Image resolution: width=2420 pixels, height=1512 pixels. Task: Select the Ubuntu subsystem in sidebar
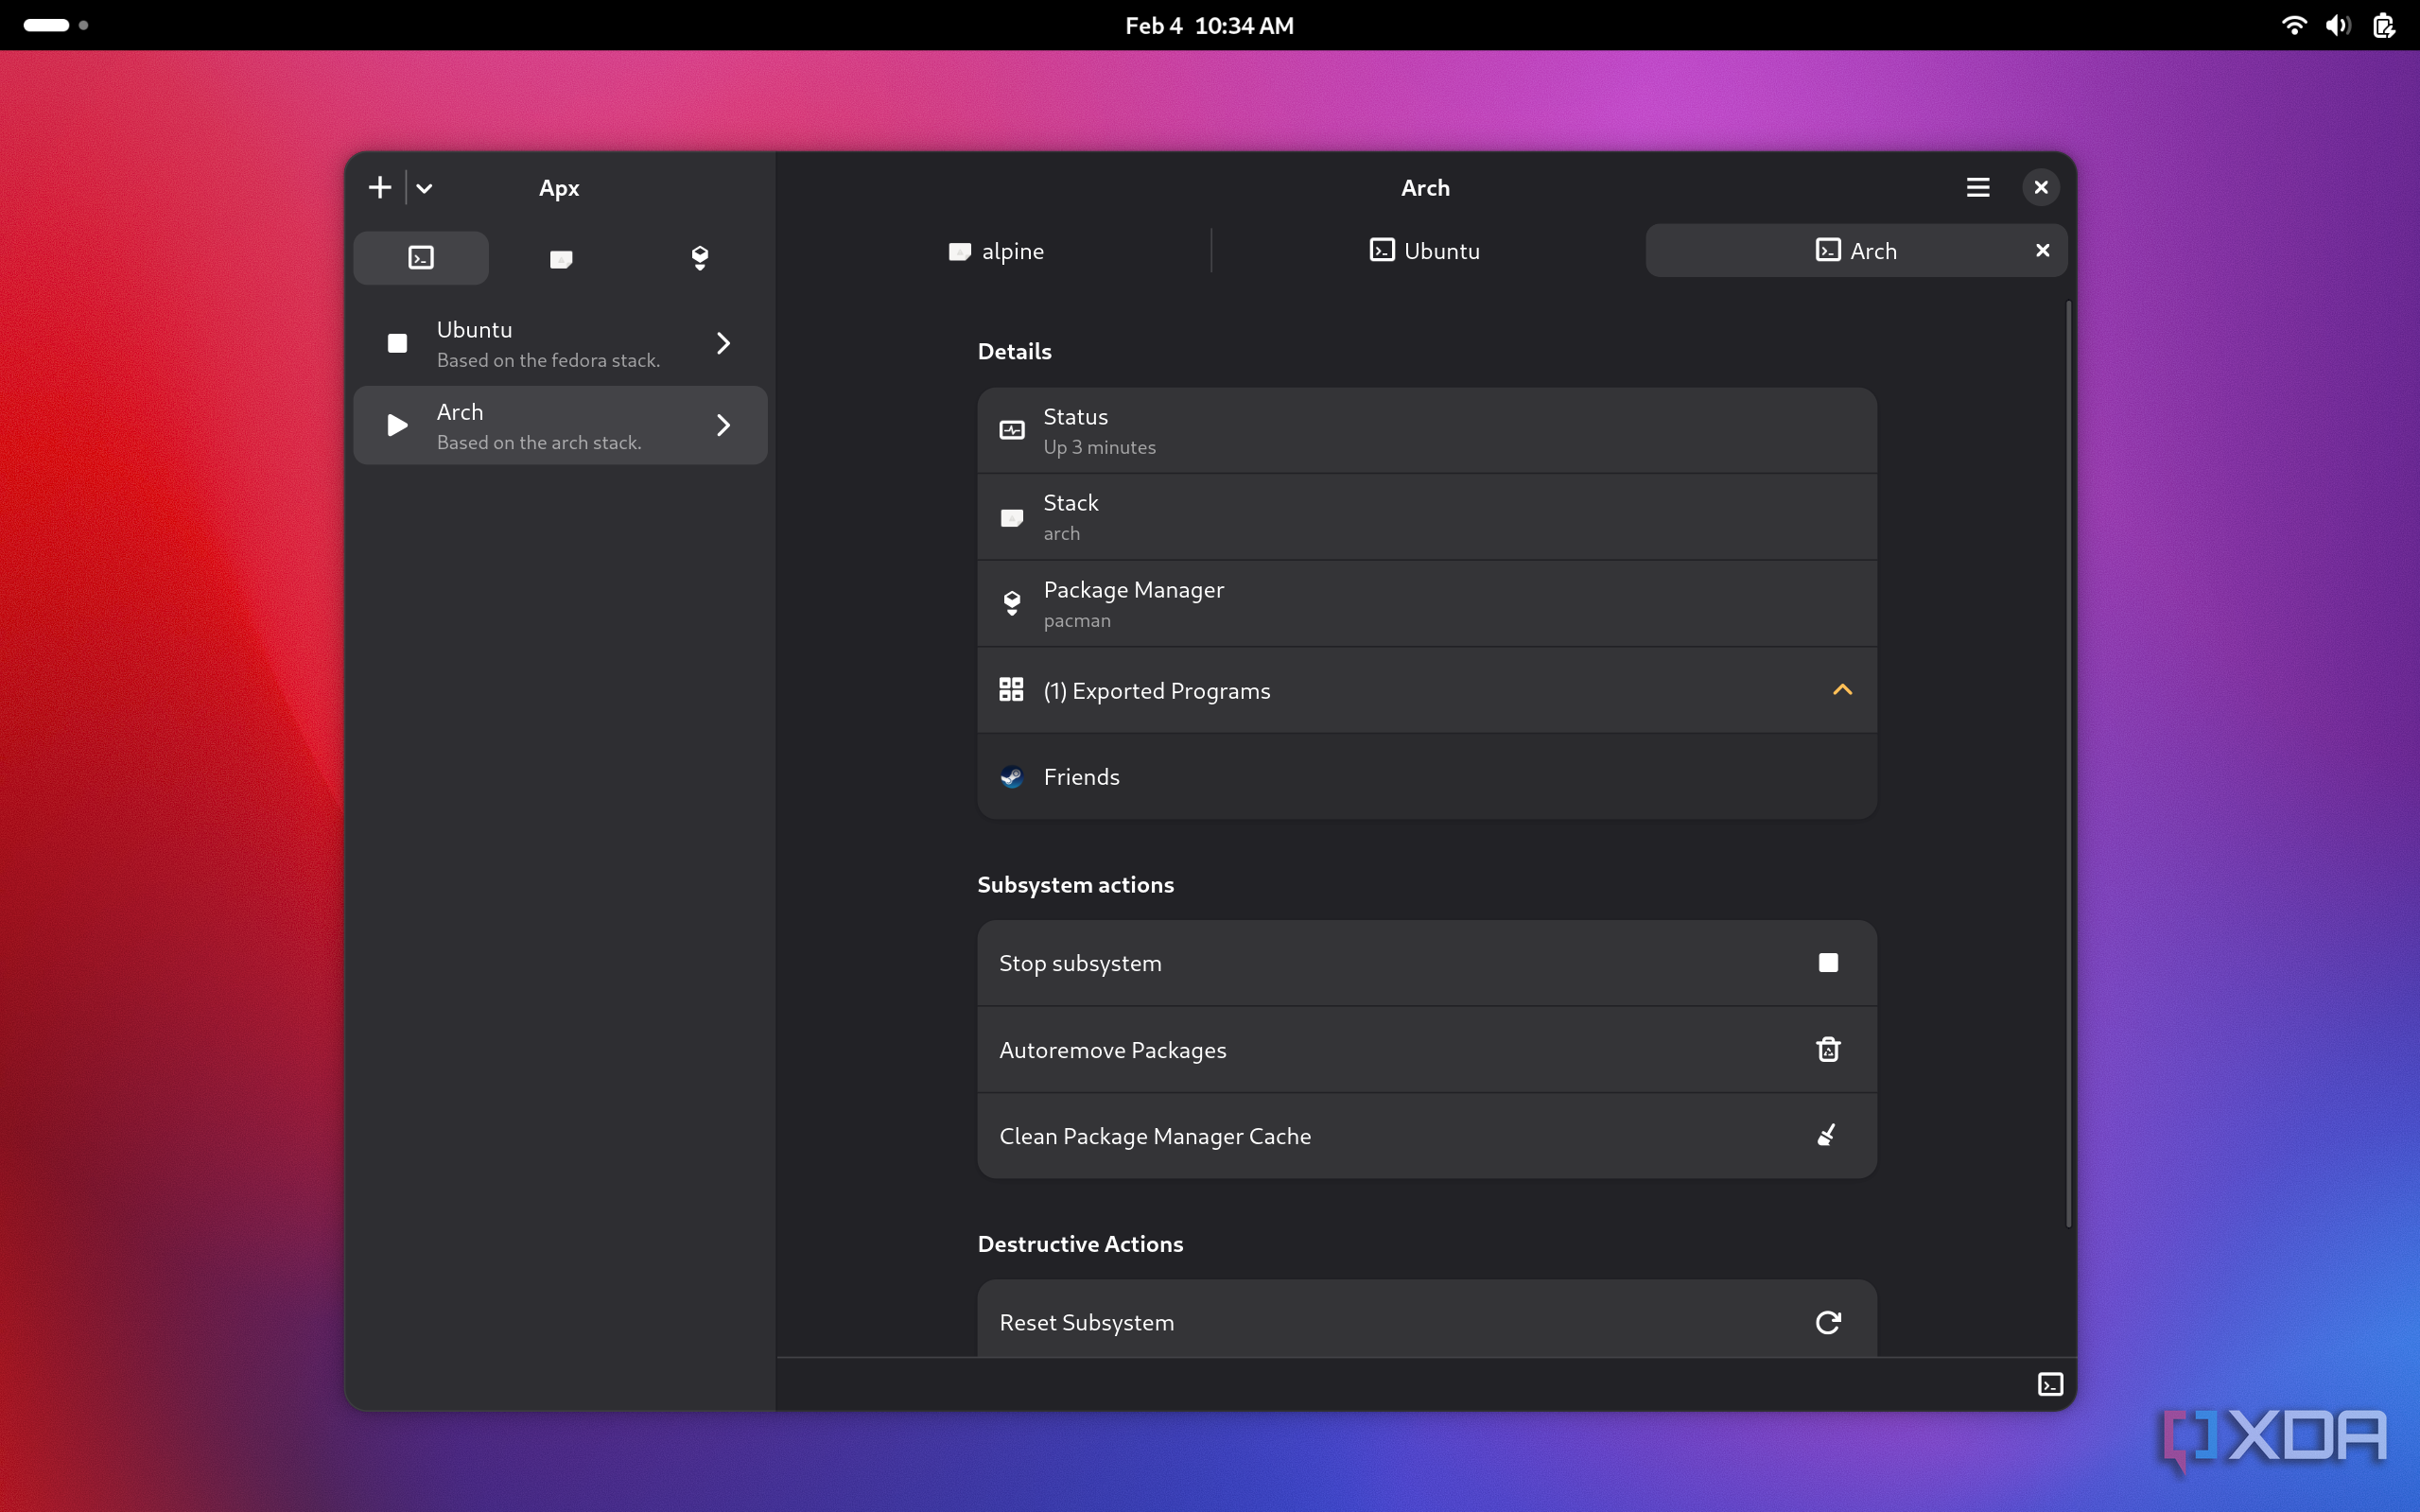point(561,343)
